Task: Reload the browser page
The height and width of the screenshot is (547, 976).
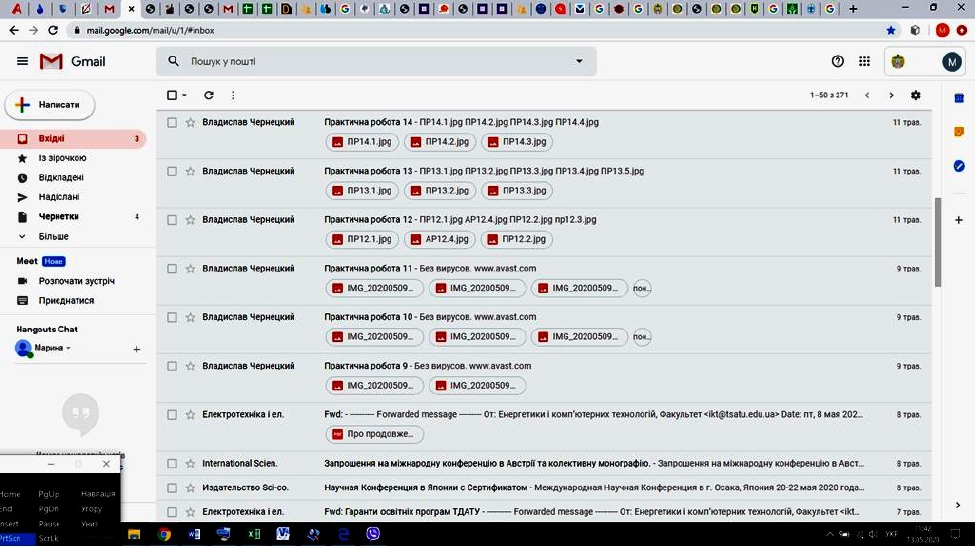Action: 53,30
